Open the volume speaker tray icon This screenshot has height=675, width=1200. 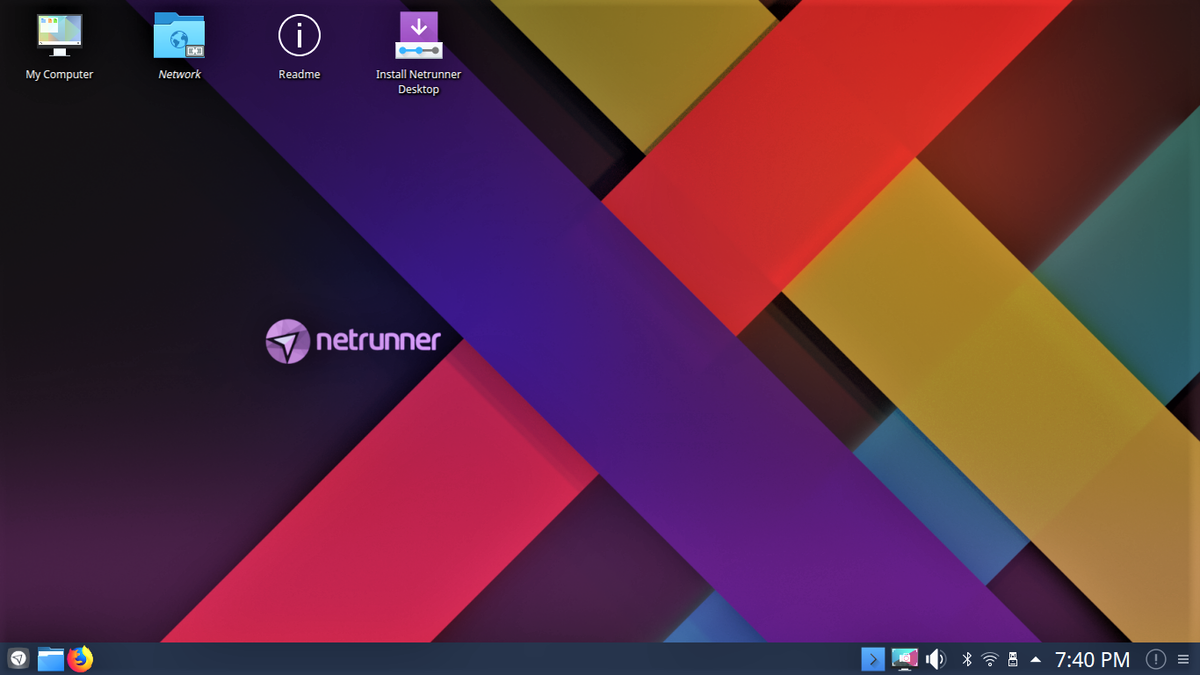[936, 659]
